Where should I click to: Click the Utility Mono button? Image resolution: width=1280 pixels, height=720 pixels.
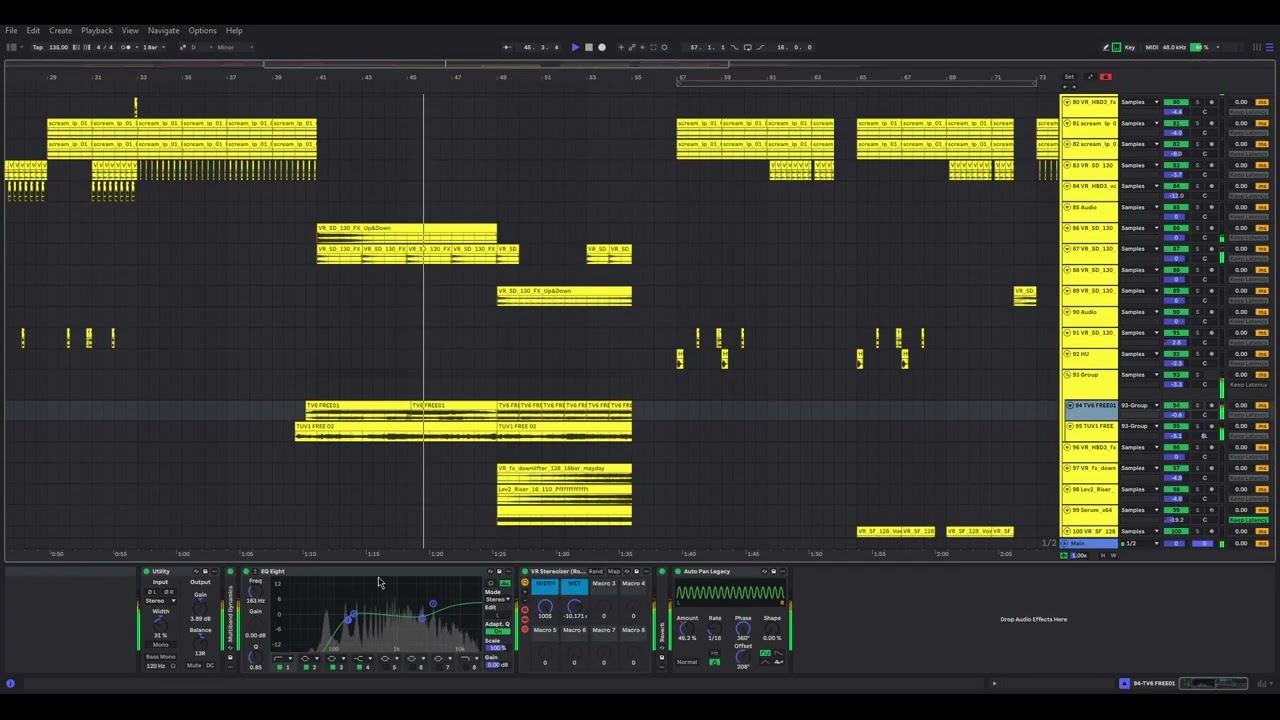pos(160,645)
